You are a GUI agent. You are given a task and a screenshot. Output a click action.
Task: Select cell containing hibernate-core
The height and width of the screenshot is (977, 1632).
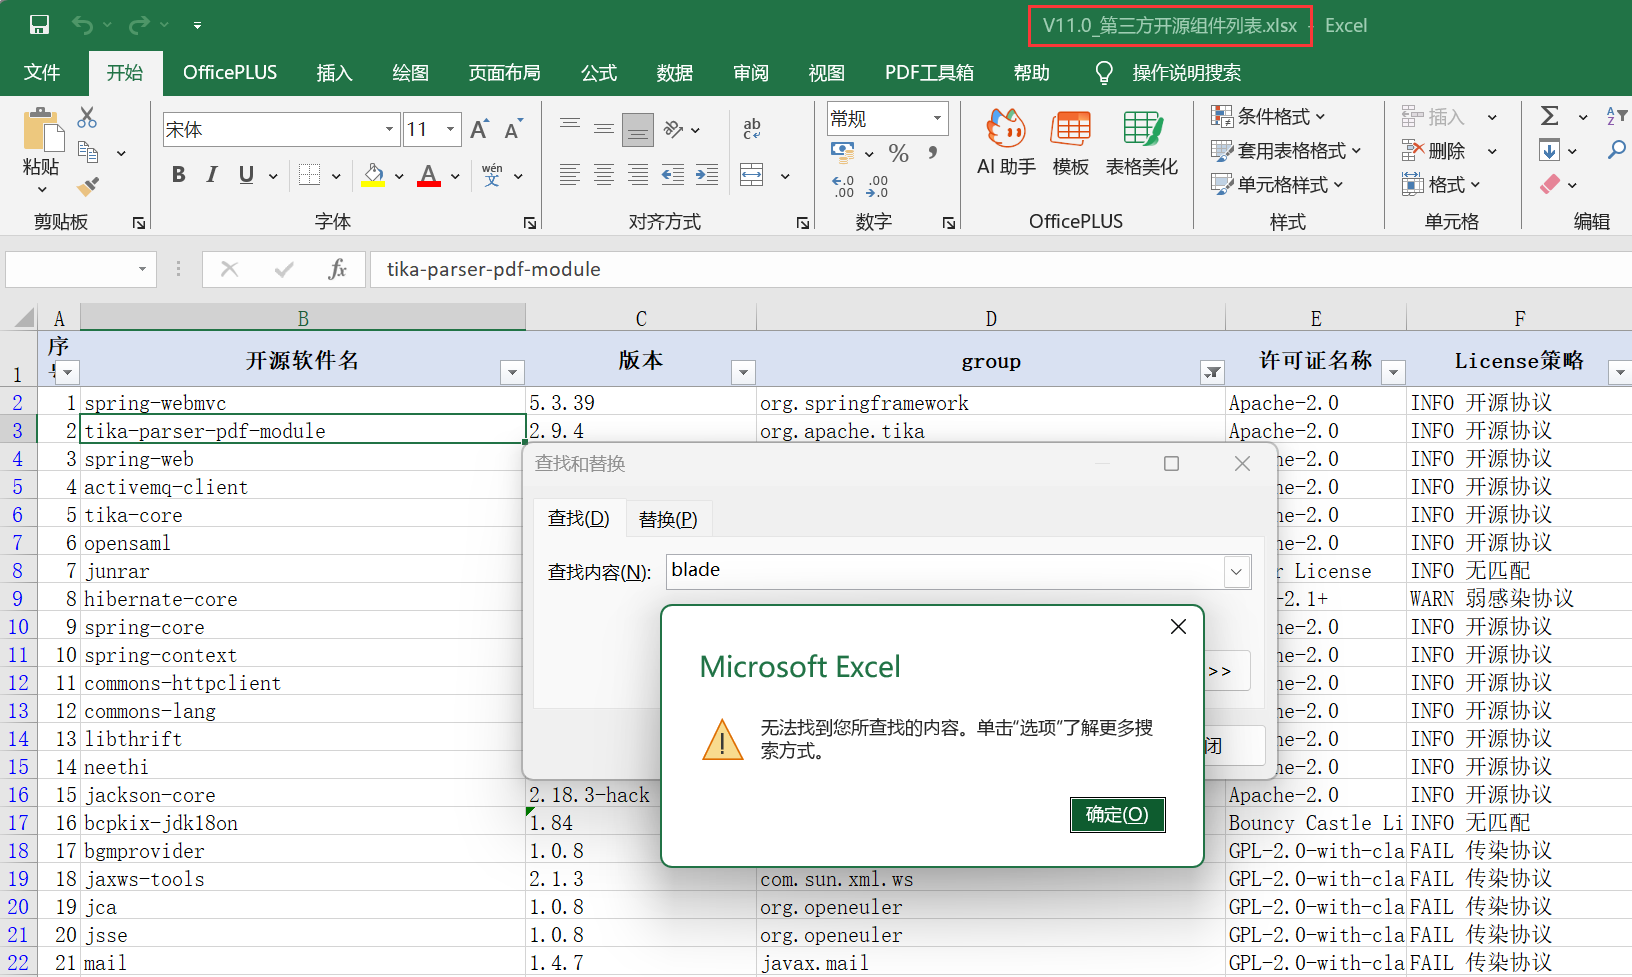coord(302,599)
